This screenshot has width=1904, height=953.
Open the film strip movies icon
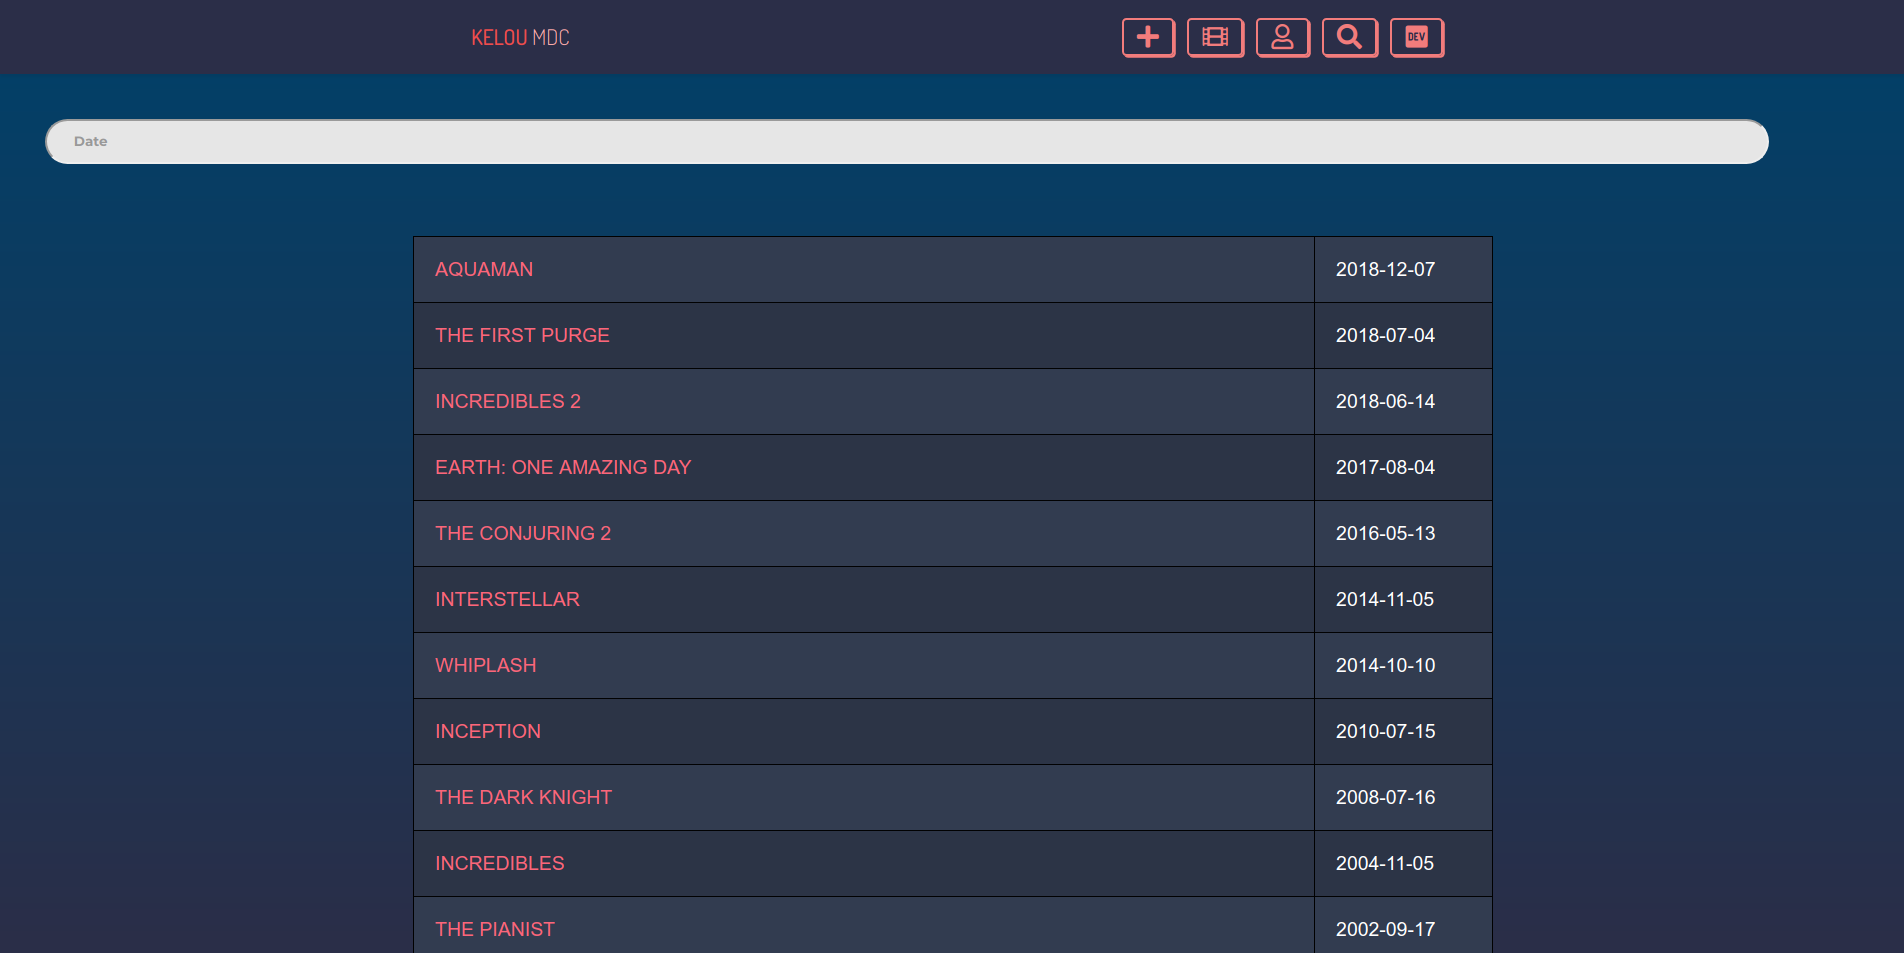[x=1215, y=38]
